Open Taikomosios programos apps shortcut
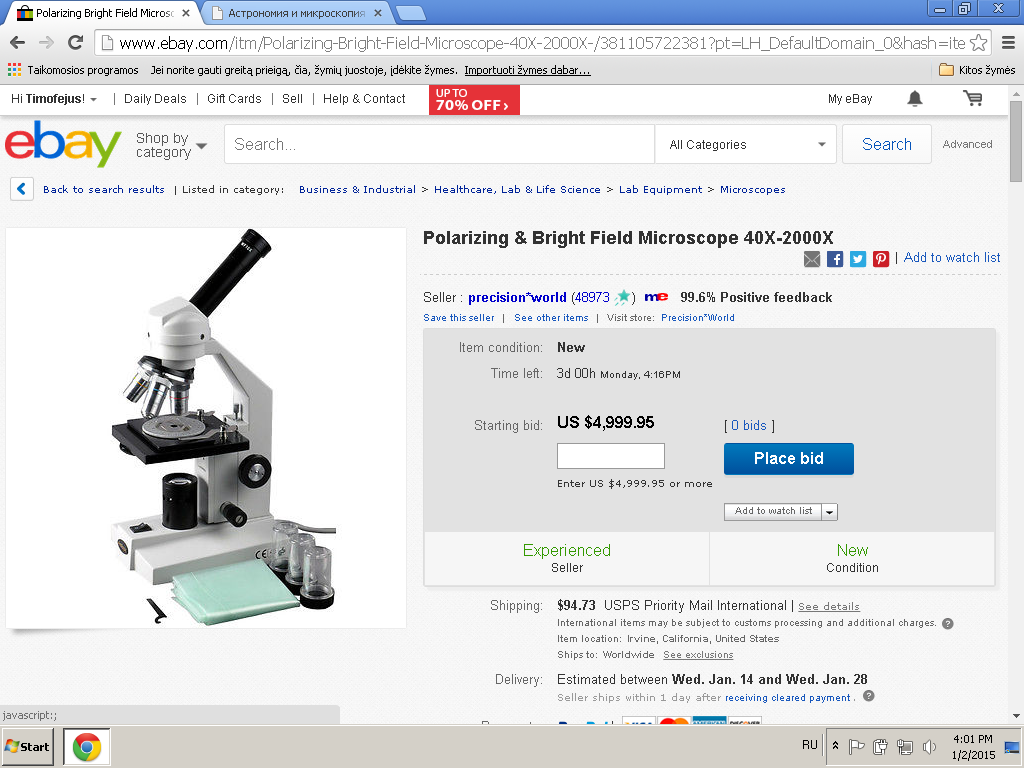 [x=73, y=70]
